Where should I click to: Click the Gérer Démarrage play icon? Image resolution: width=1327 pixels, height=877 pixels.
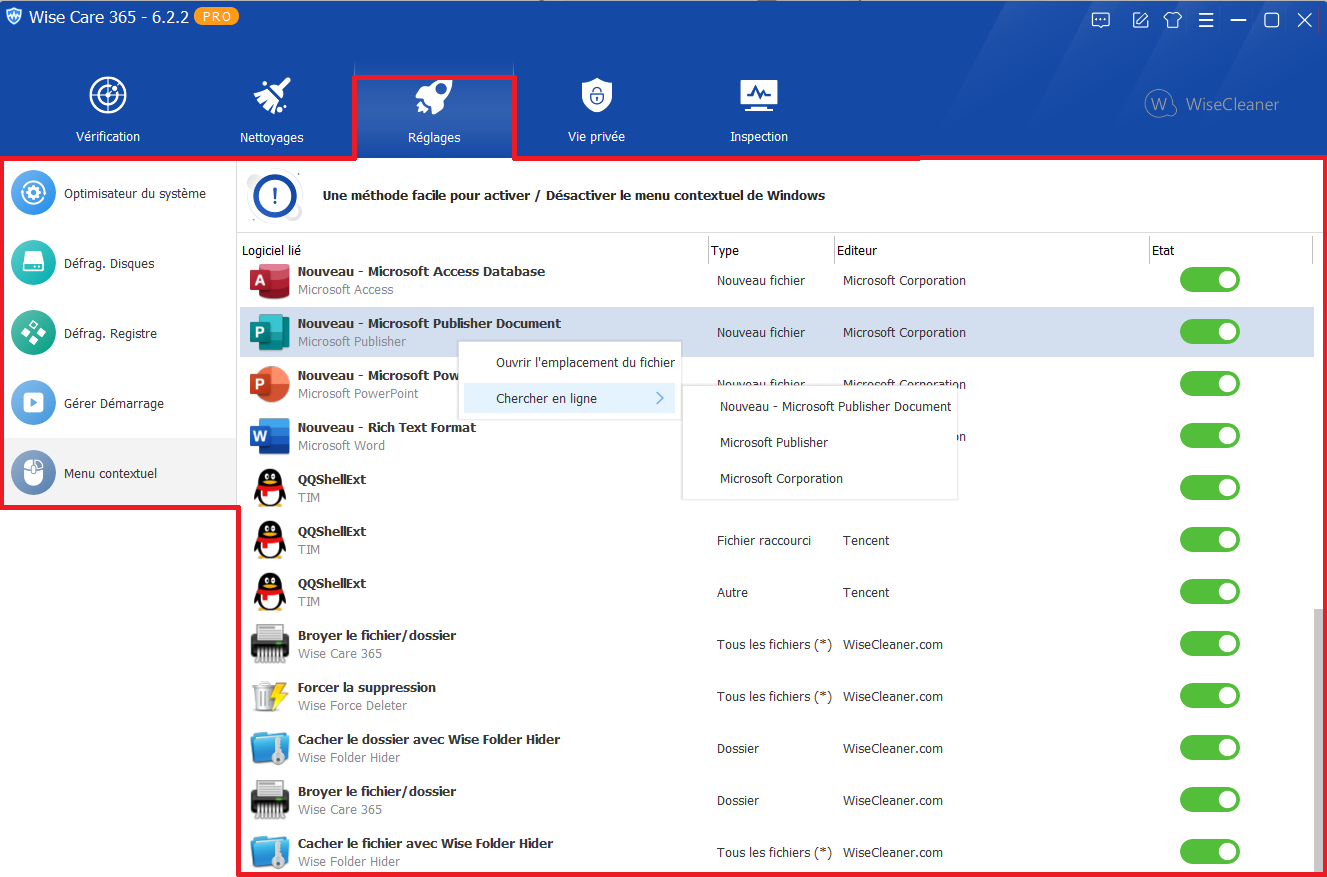pos(34,403)
